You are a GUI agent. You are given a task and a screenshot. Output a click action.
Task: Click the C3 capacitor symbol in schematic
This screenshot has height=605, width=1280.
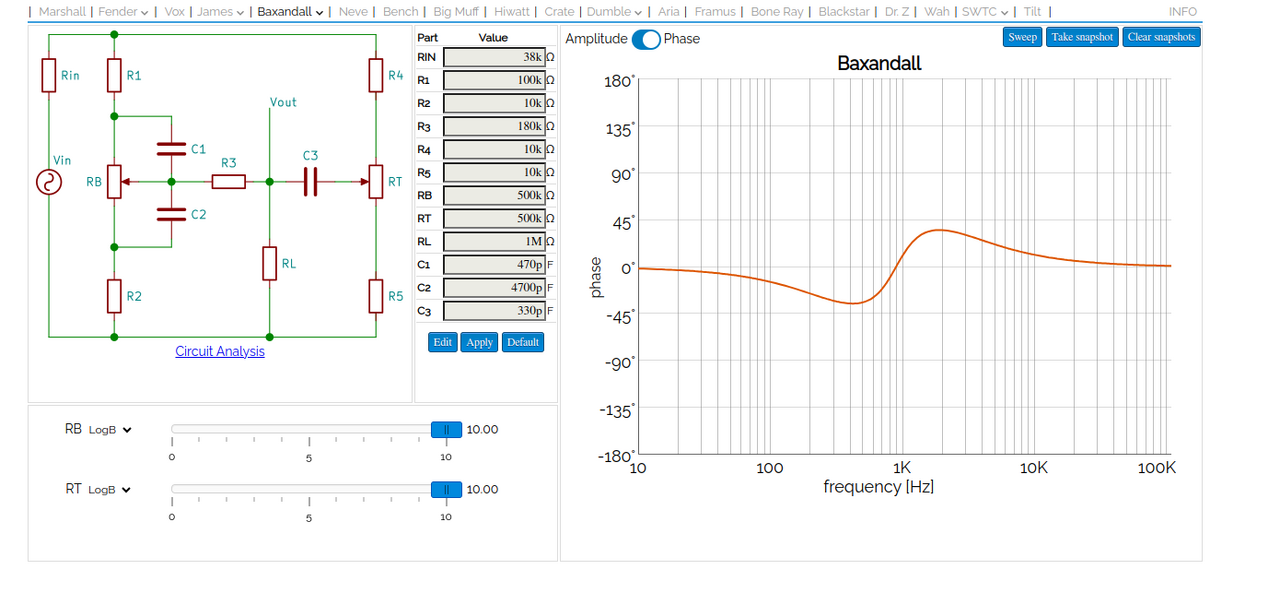click(x=310, y=182)
